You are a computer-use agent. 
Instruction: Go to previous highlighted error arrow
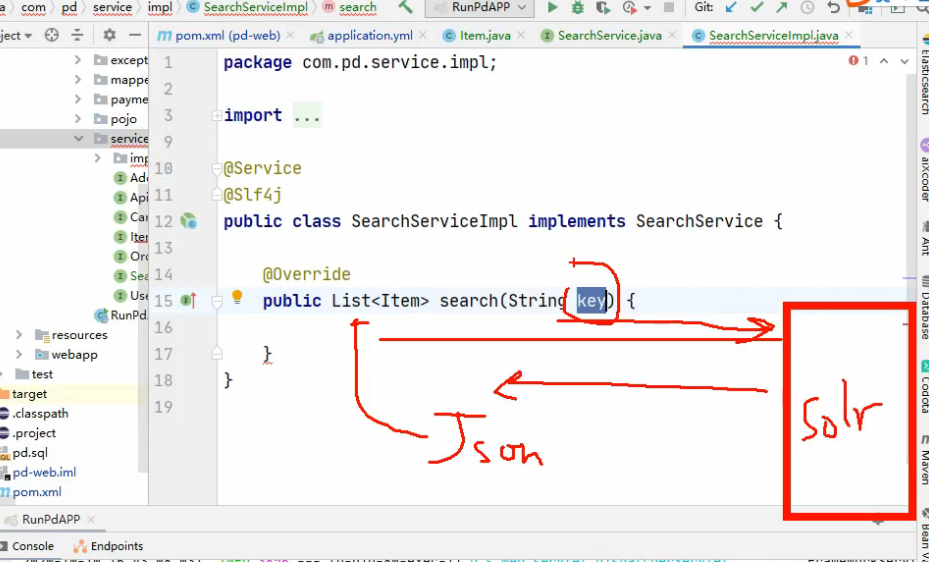884,61
